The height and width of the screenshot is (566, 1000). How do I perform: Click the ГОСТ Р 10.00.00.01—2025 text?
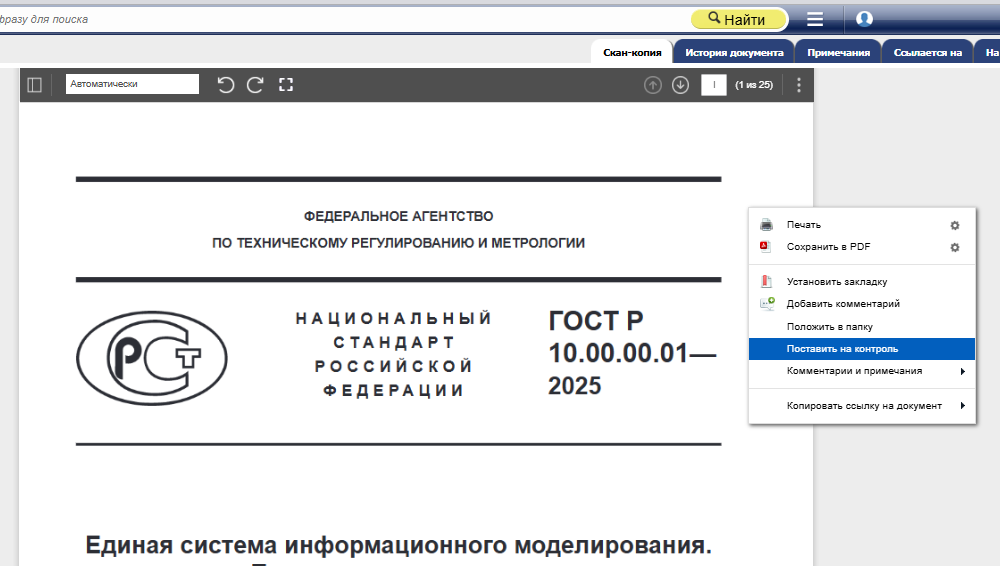(631, 353)
